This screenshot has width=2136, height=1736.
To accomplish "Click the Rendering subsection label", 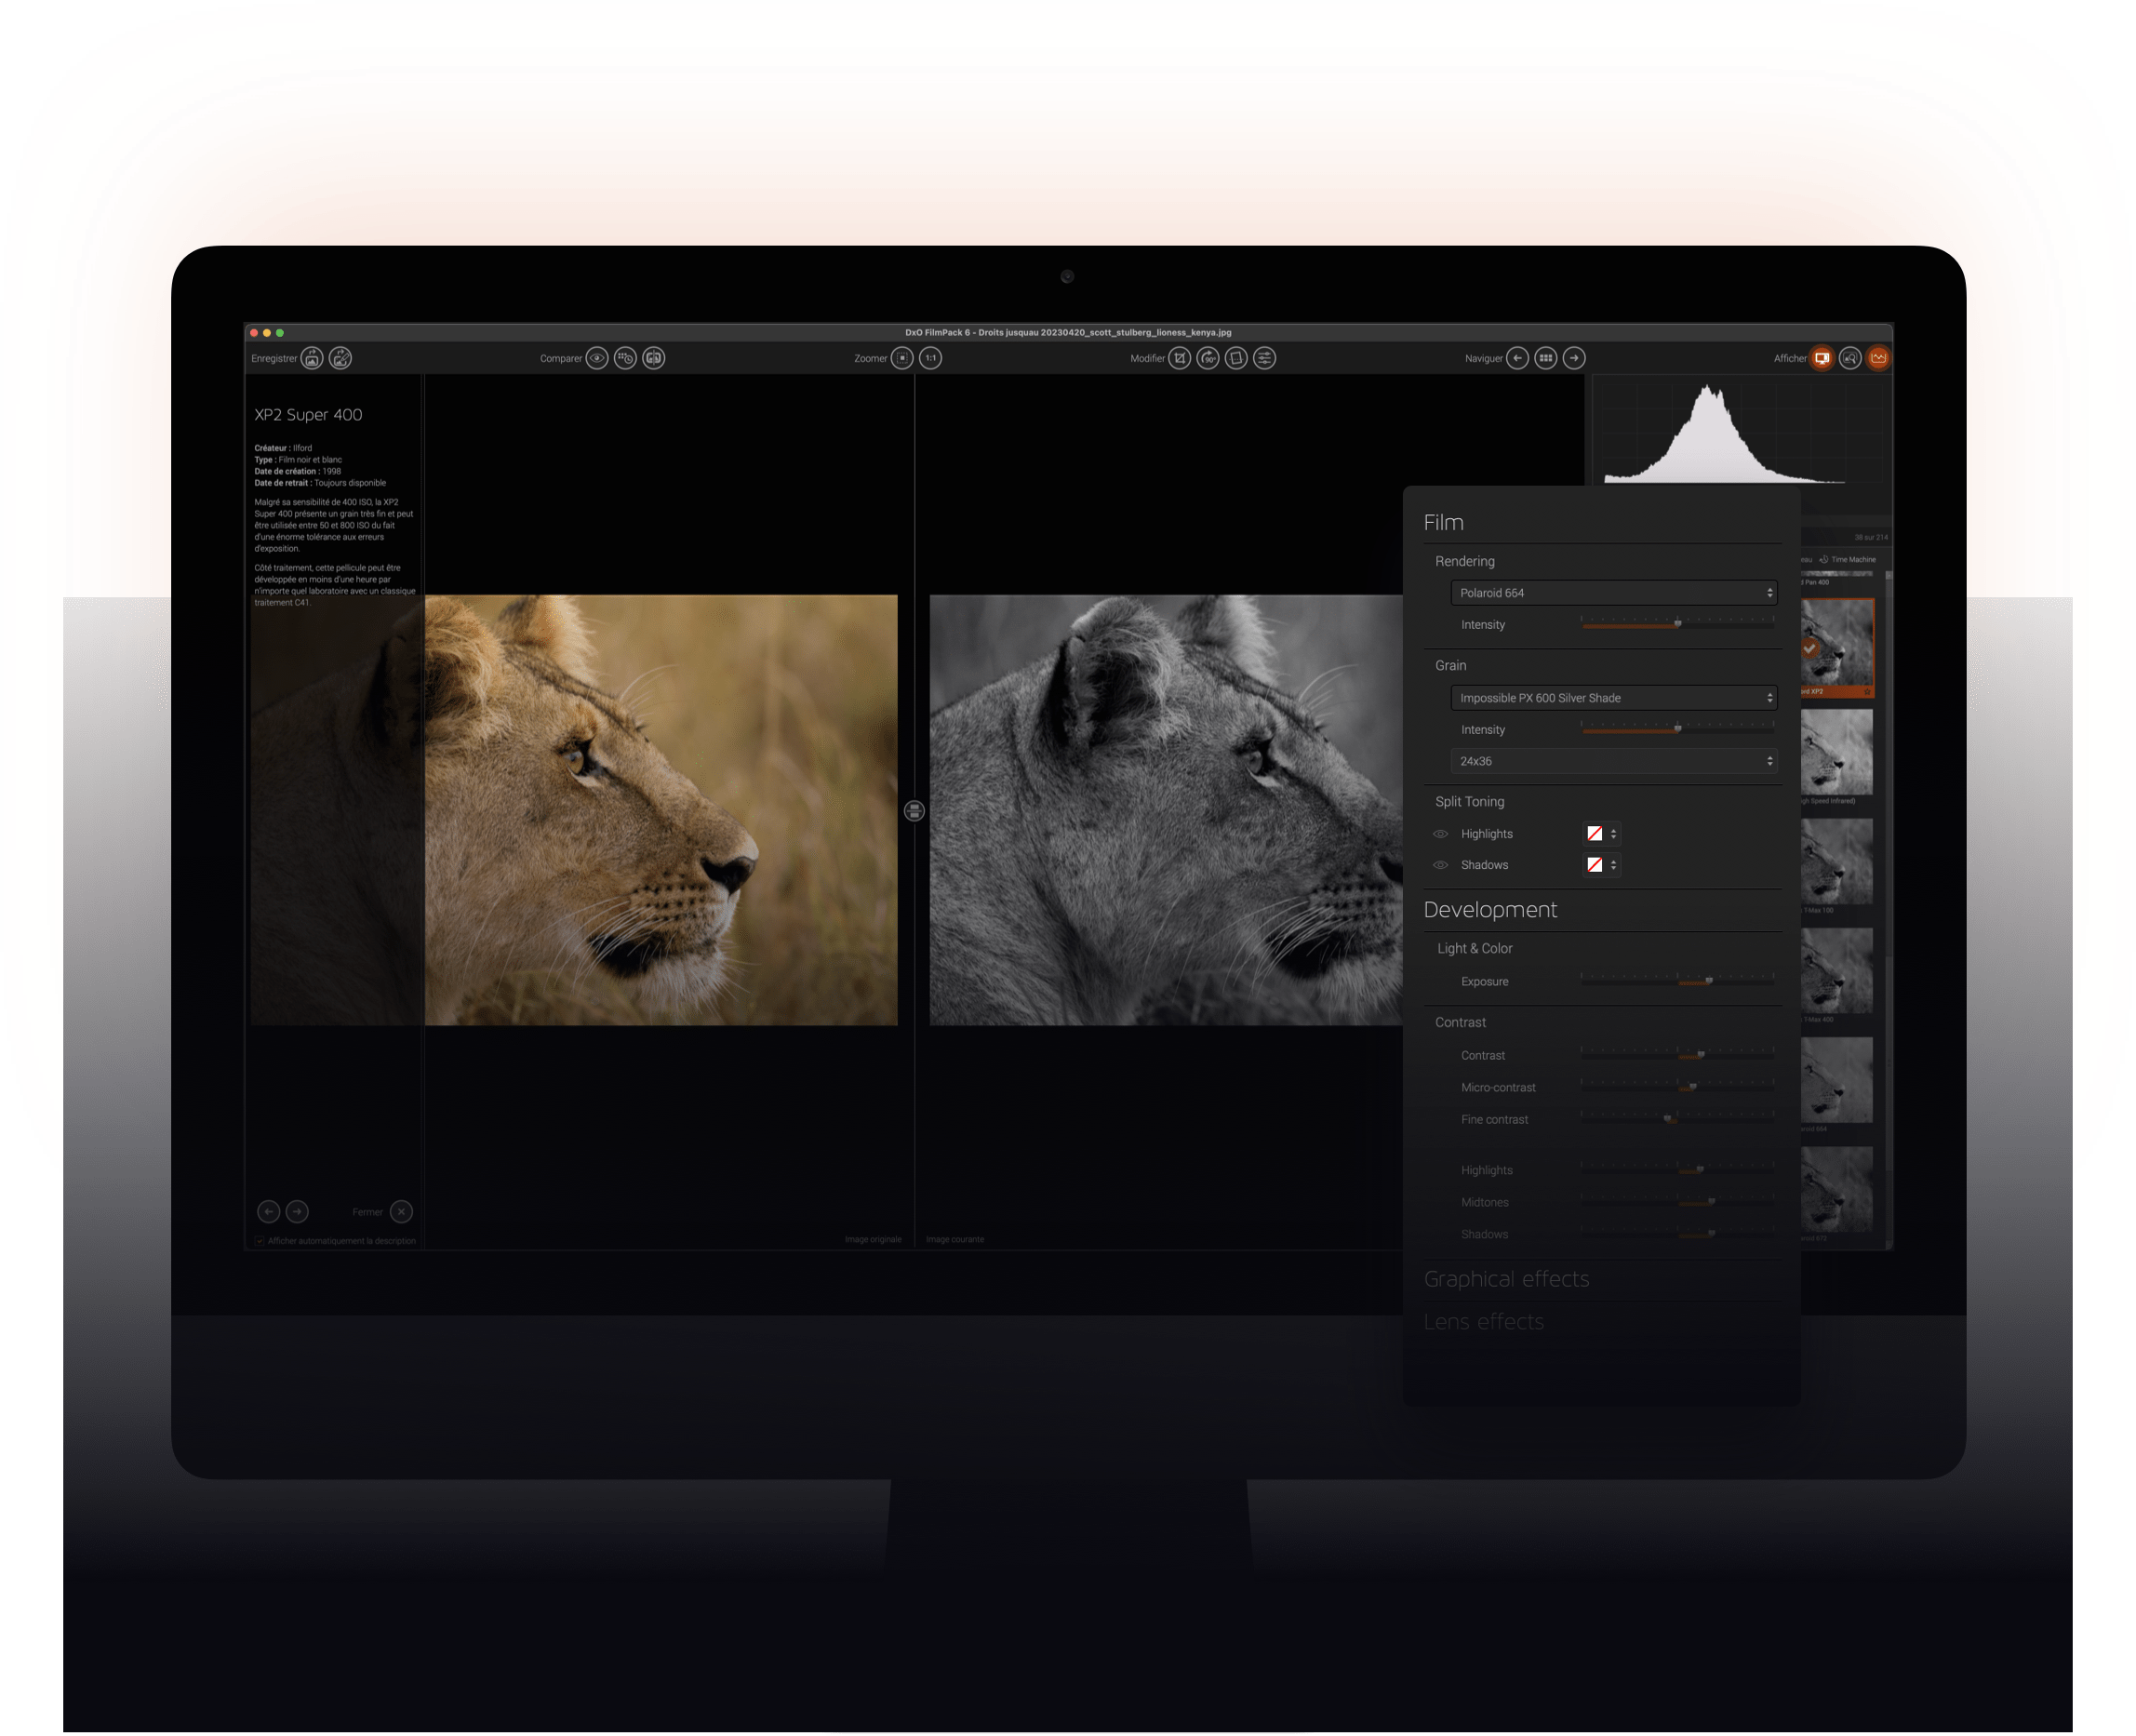I will (1464, 561).
